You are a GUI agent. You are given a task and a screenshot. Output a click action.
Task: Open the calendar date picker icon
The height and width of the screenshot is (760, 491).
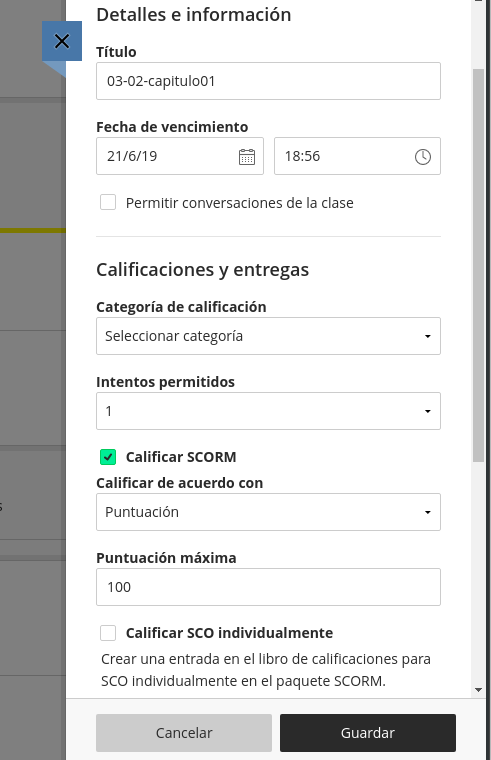[x=247, y=157]
